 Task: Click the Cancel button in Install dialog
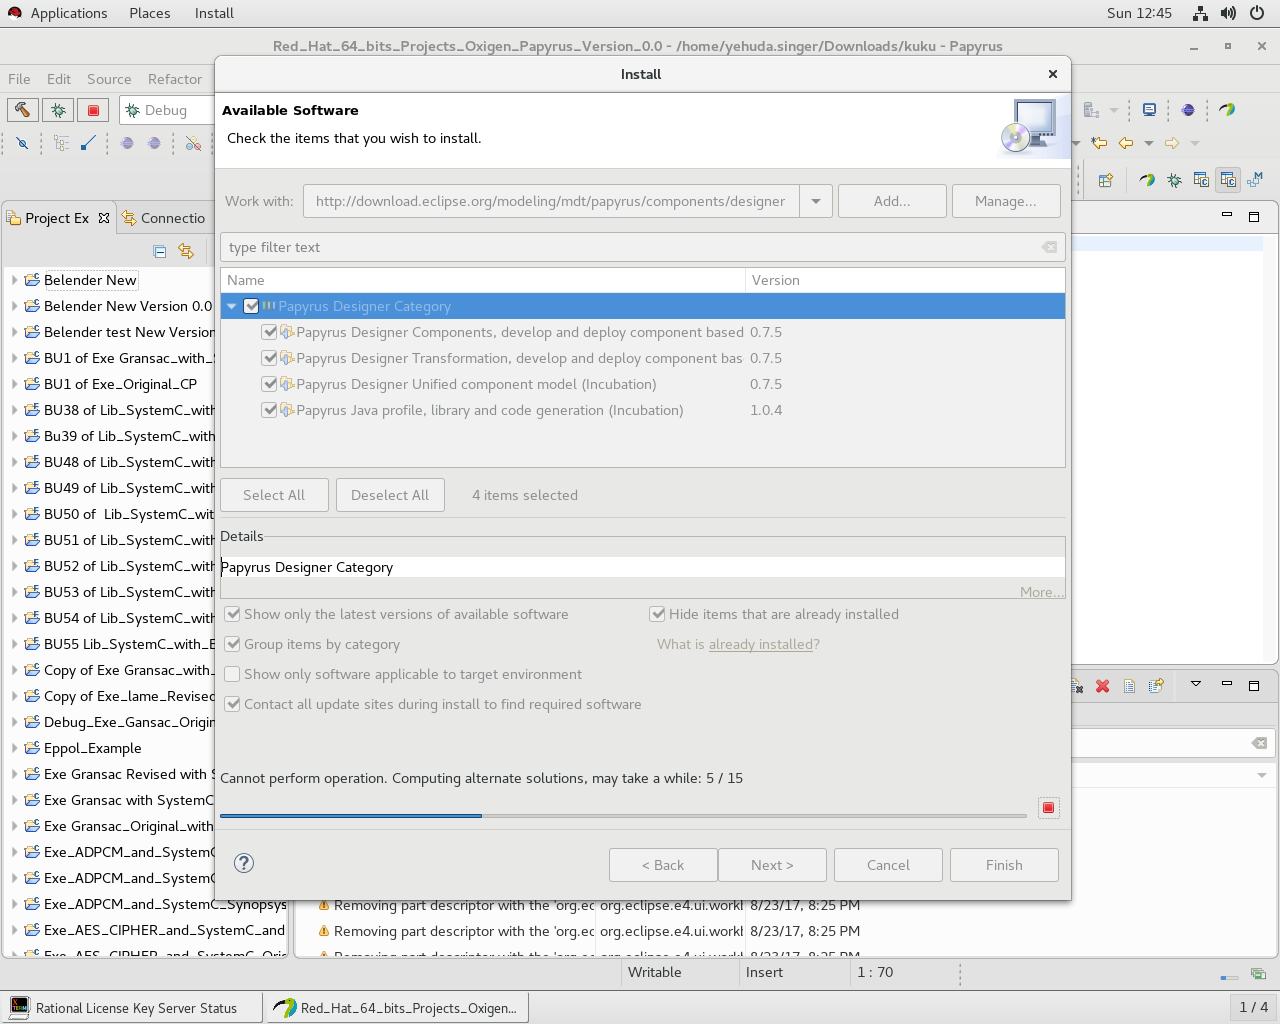click(x=888, y=865)
